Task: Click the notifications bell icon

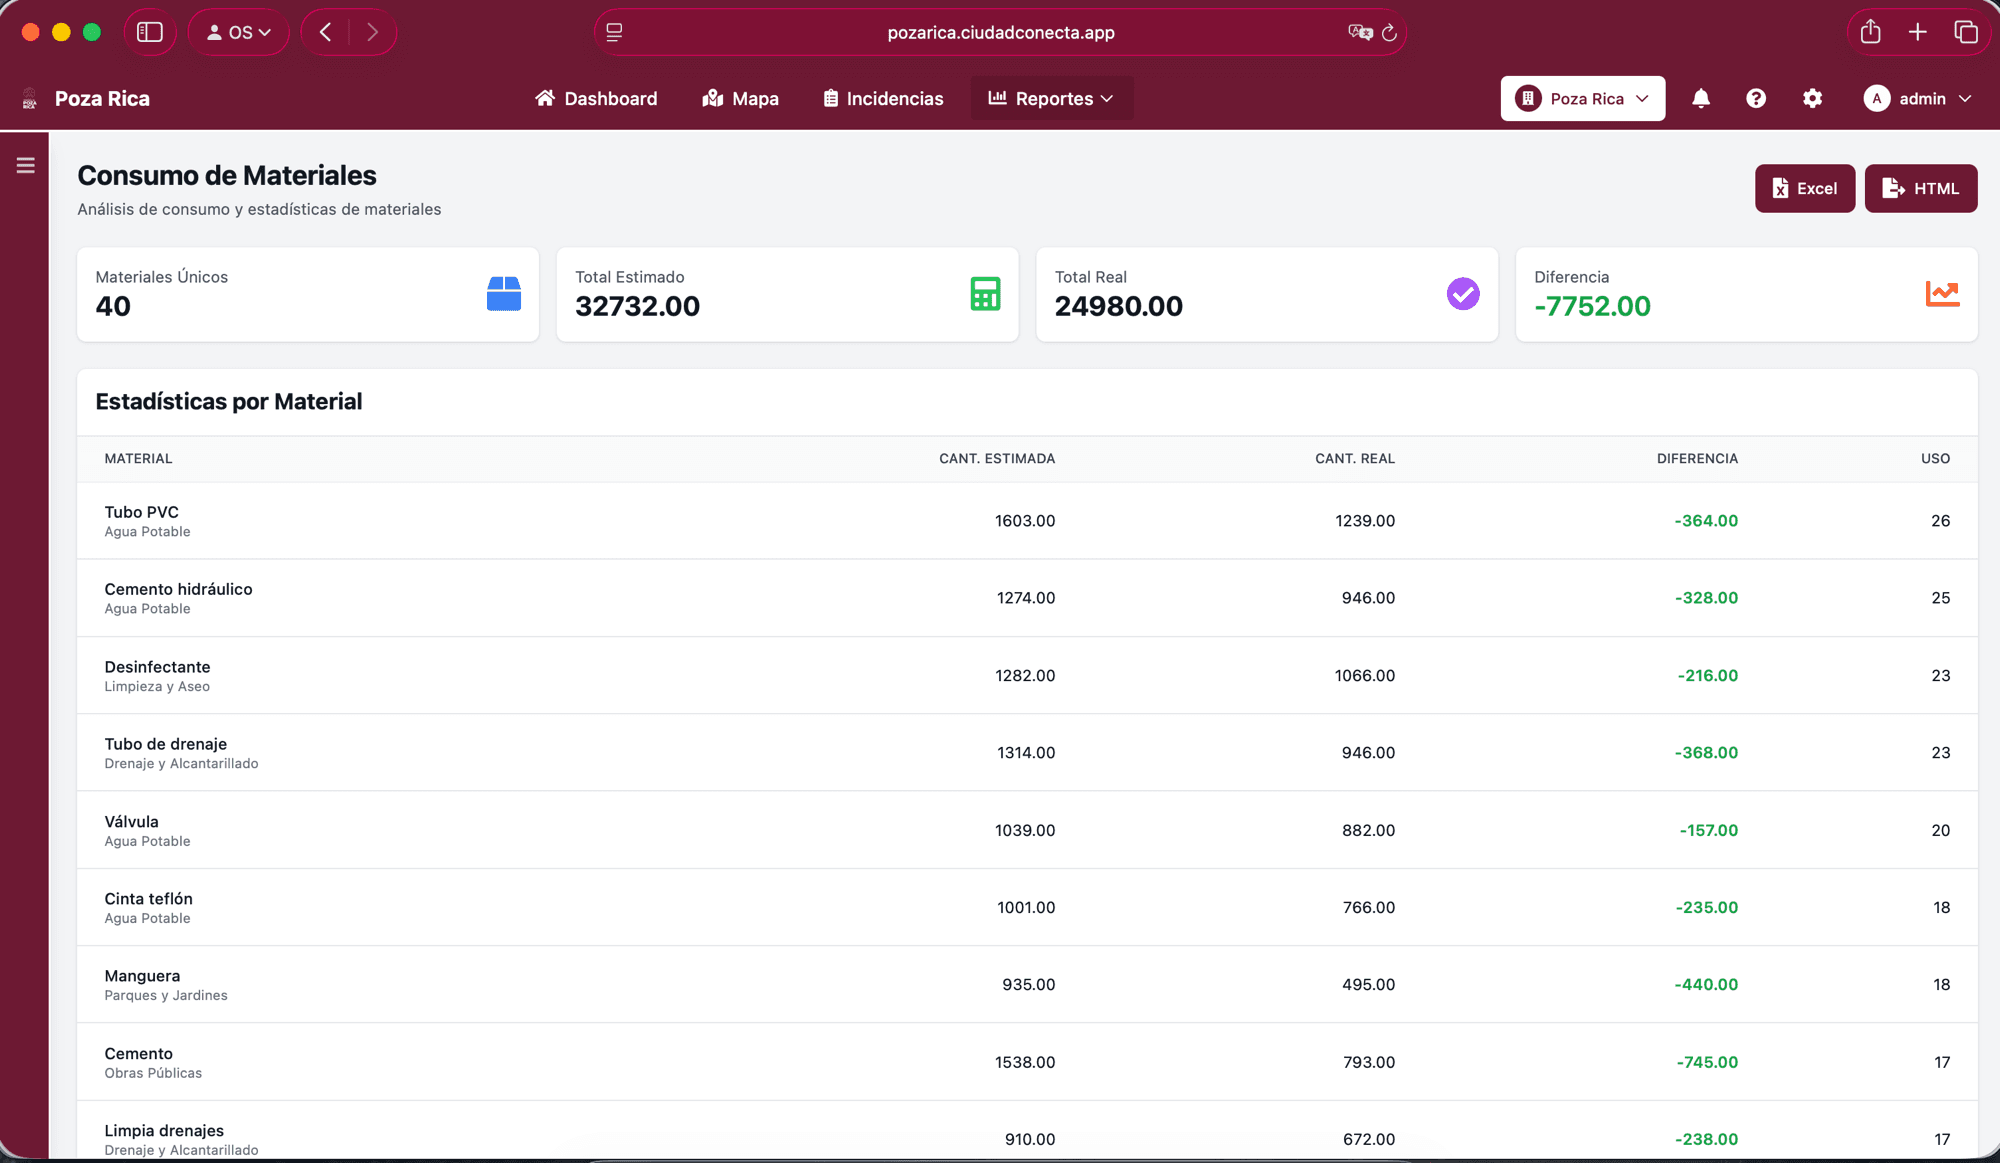Action: coord(1700,98)
